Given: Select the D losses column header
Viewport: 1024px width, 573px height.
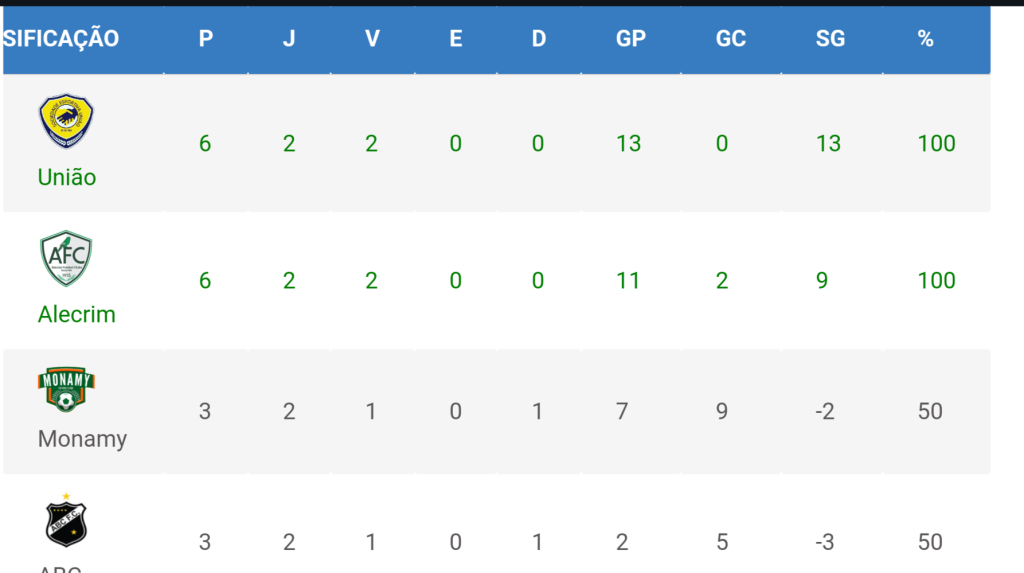Looking at the screenshot, I should [x=539, y=39].
